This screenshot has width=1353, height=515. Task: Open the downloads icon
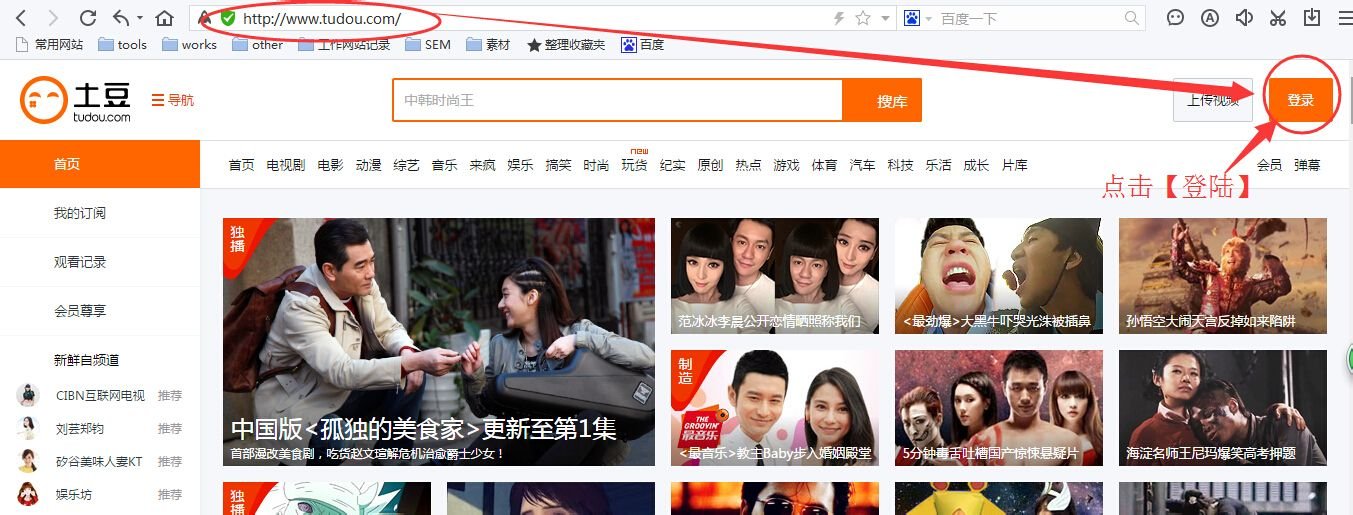tap(1311, 18)
